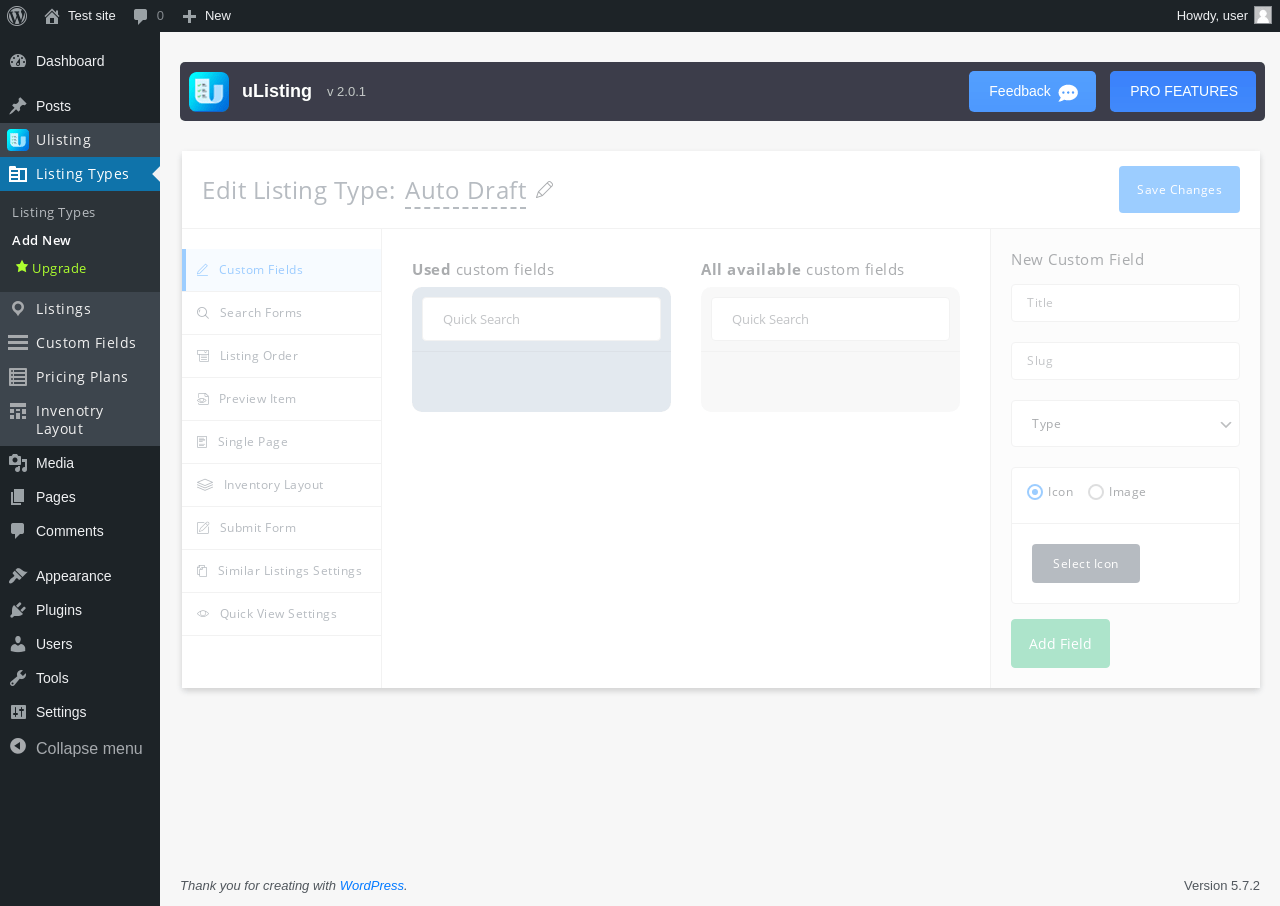
Task: Click the Plugins plug icon
Action: (x=18, y=610)
